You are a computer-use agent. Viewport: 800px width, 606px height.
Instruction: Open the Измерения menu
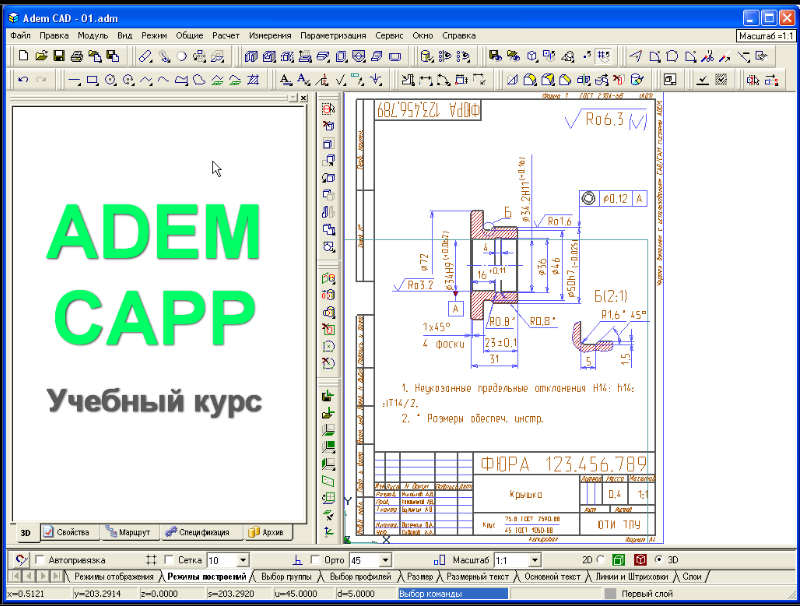point(270,36)
